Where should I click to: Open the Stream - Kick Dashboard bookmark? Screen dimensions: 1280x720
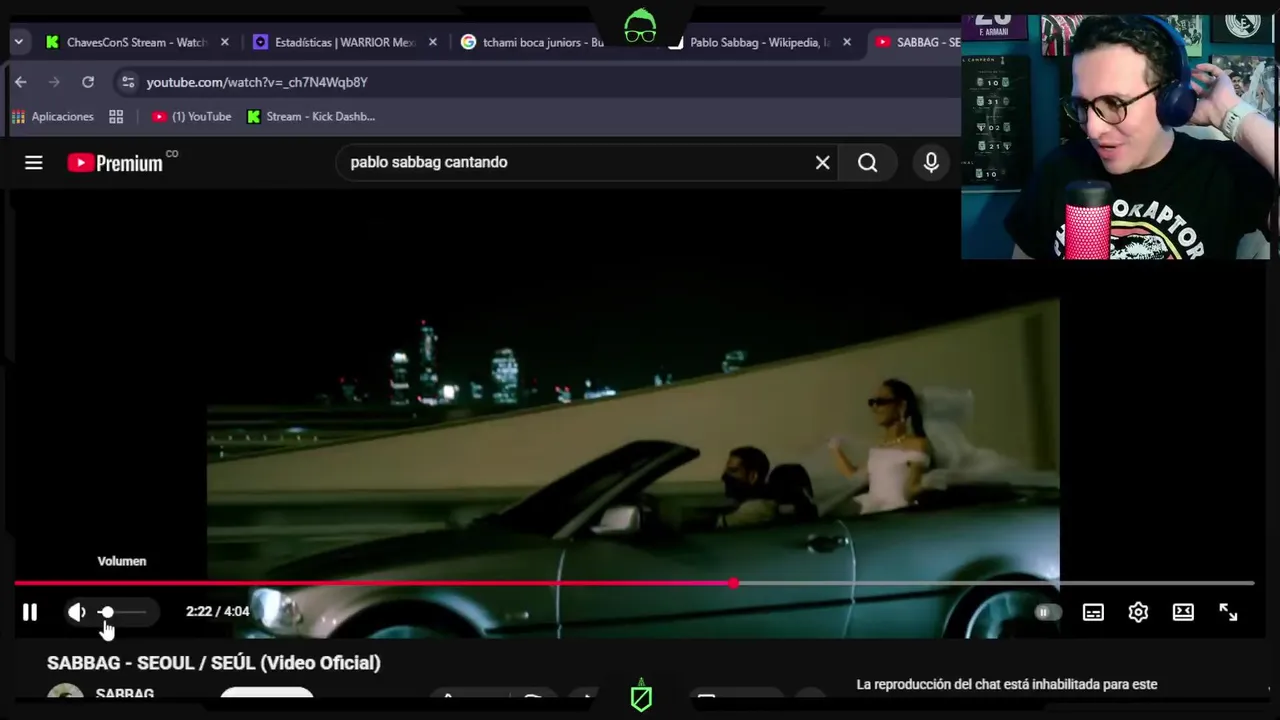point(311,116)
